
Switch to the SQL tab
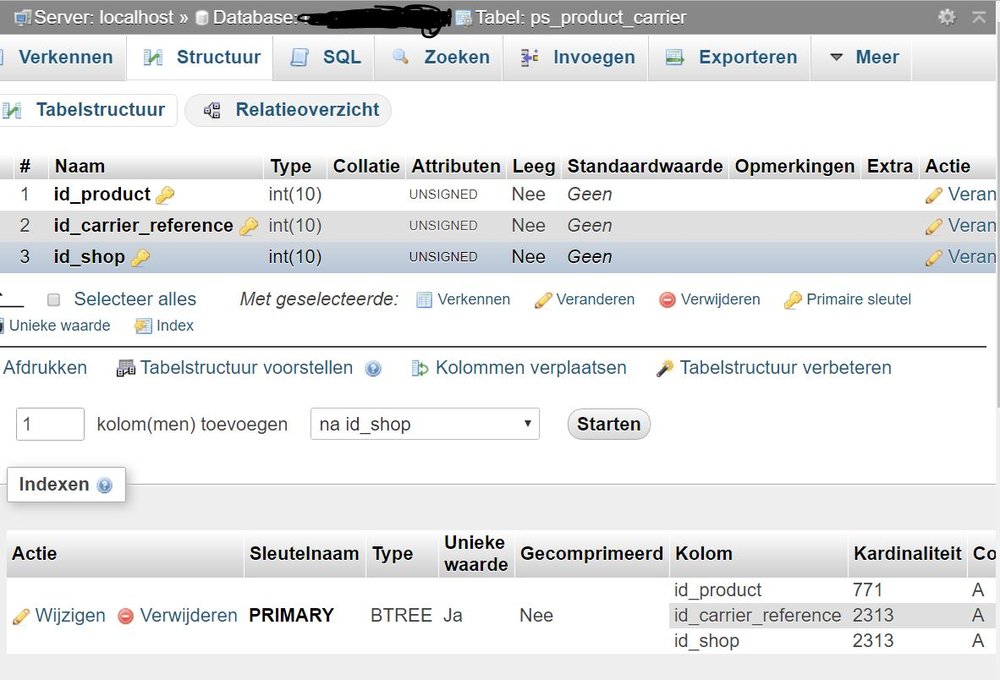[x=326, y=58]
